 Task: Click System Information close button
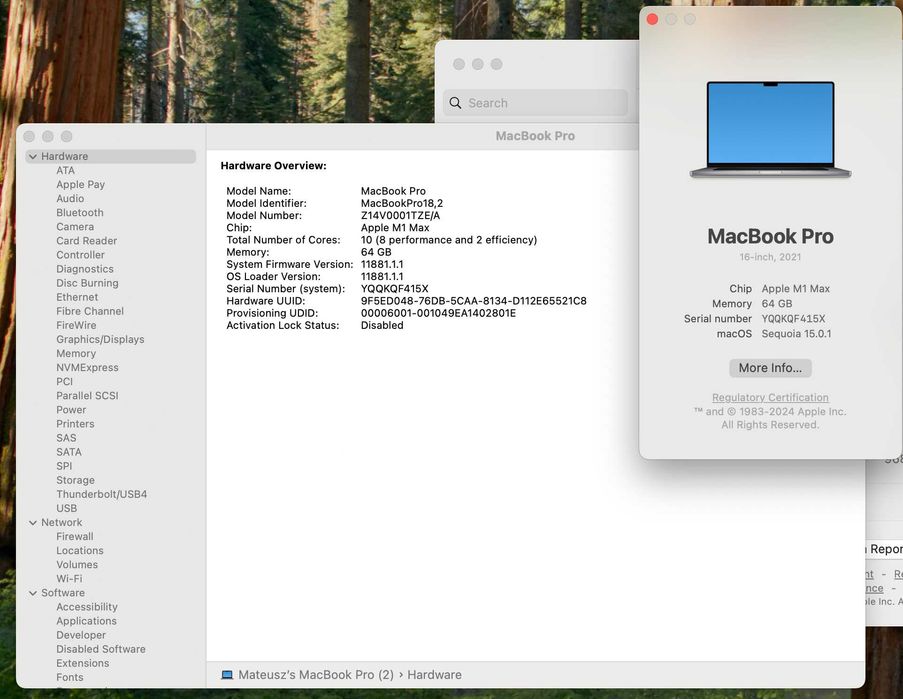pyautogui.click(x=29, y=136)
